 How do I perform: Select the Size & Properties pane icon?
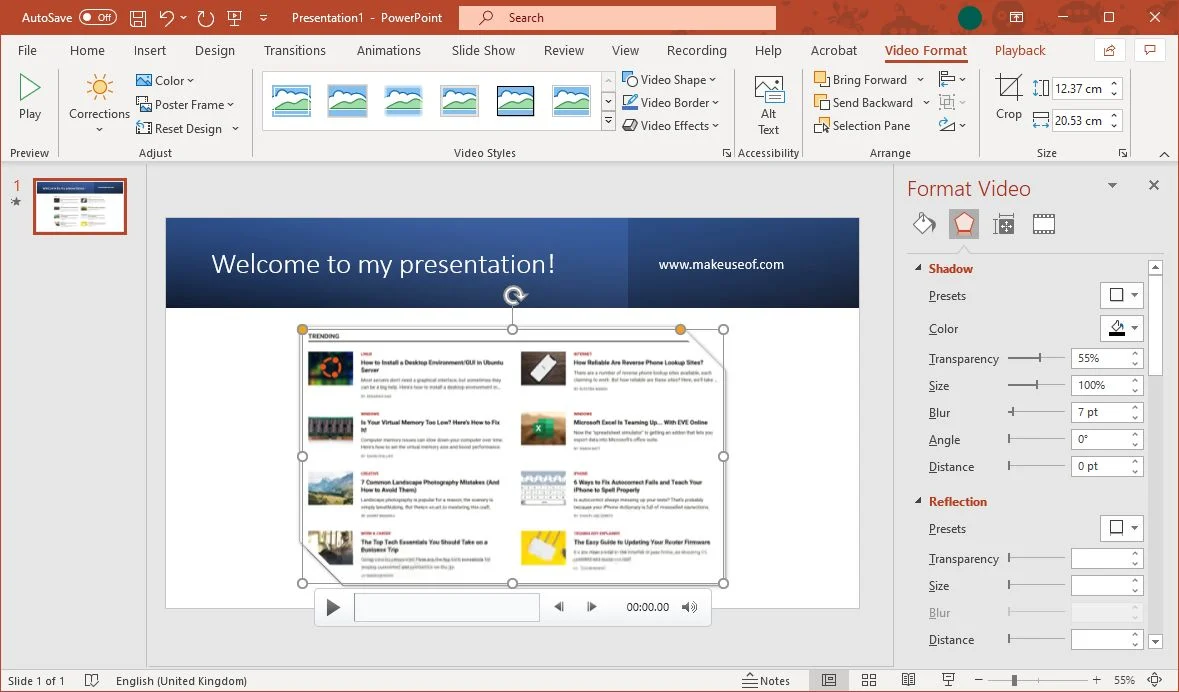tap(1004, 224)
